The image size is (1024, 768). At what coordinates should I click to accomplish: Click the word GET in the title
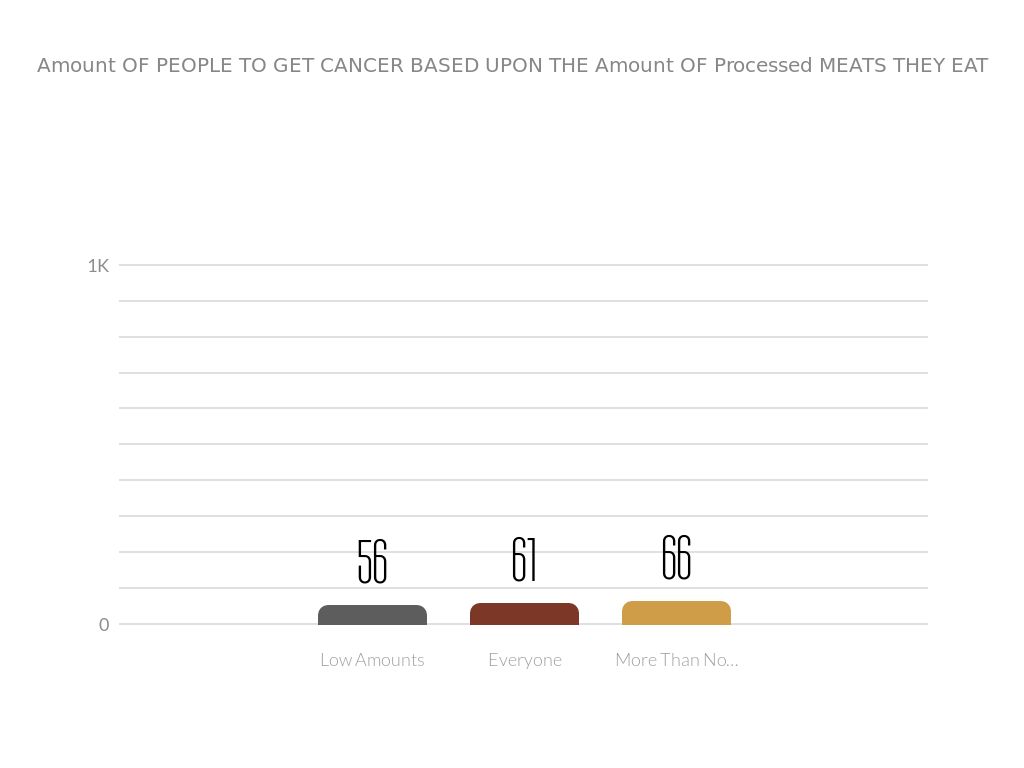292,66
